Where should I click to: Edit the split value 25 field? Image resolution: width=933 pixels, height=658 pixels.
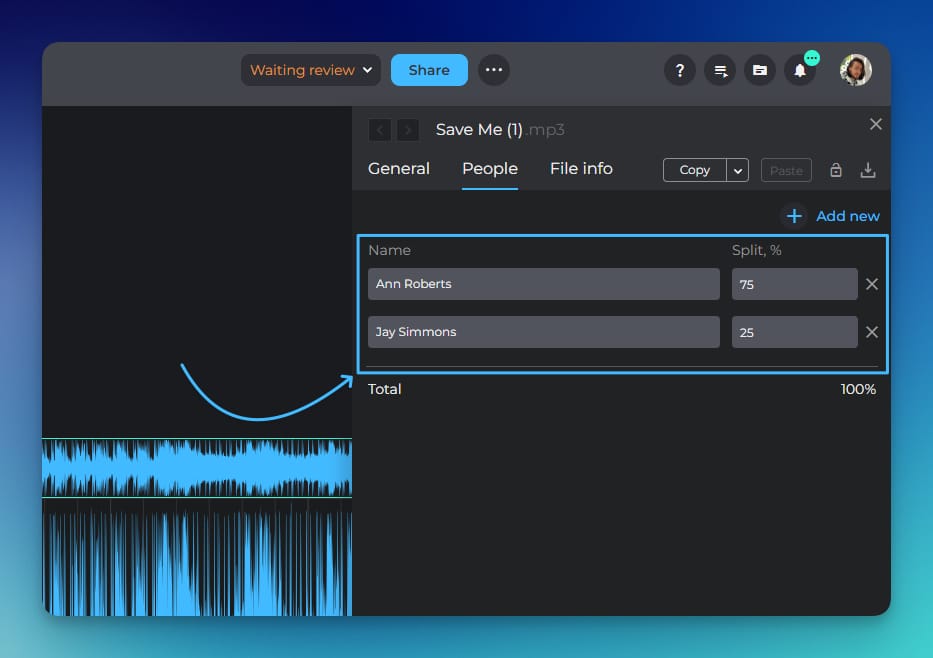click(794, 332)
